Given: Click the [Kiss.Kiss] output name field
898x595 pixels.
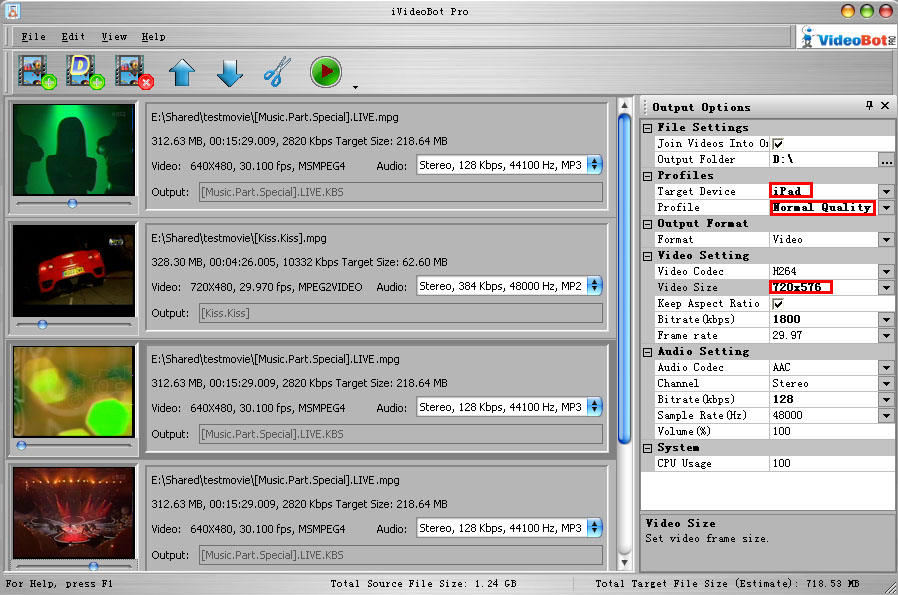Looking at the screenshot, I should [401, 313].
